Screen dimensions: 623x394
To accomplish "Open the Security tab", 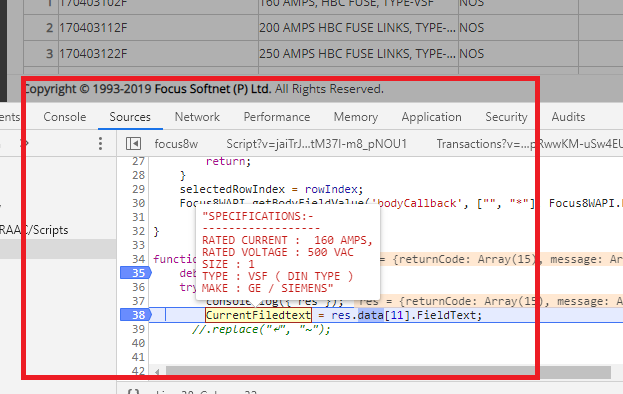I will pyautogui.click(x=506, y=117).
